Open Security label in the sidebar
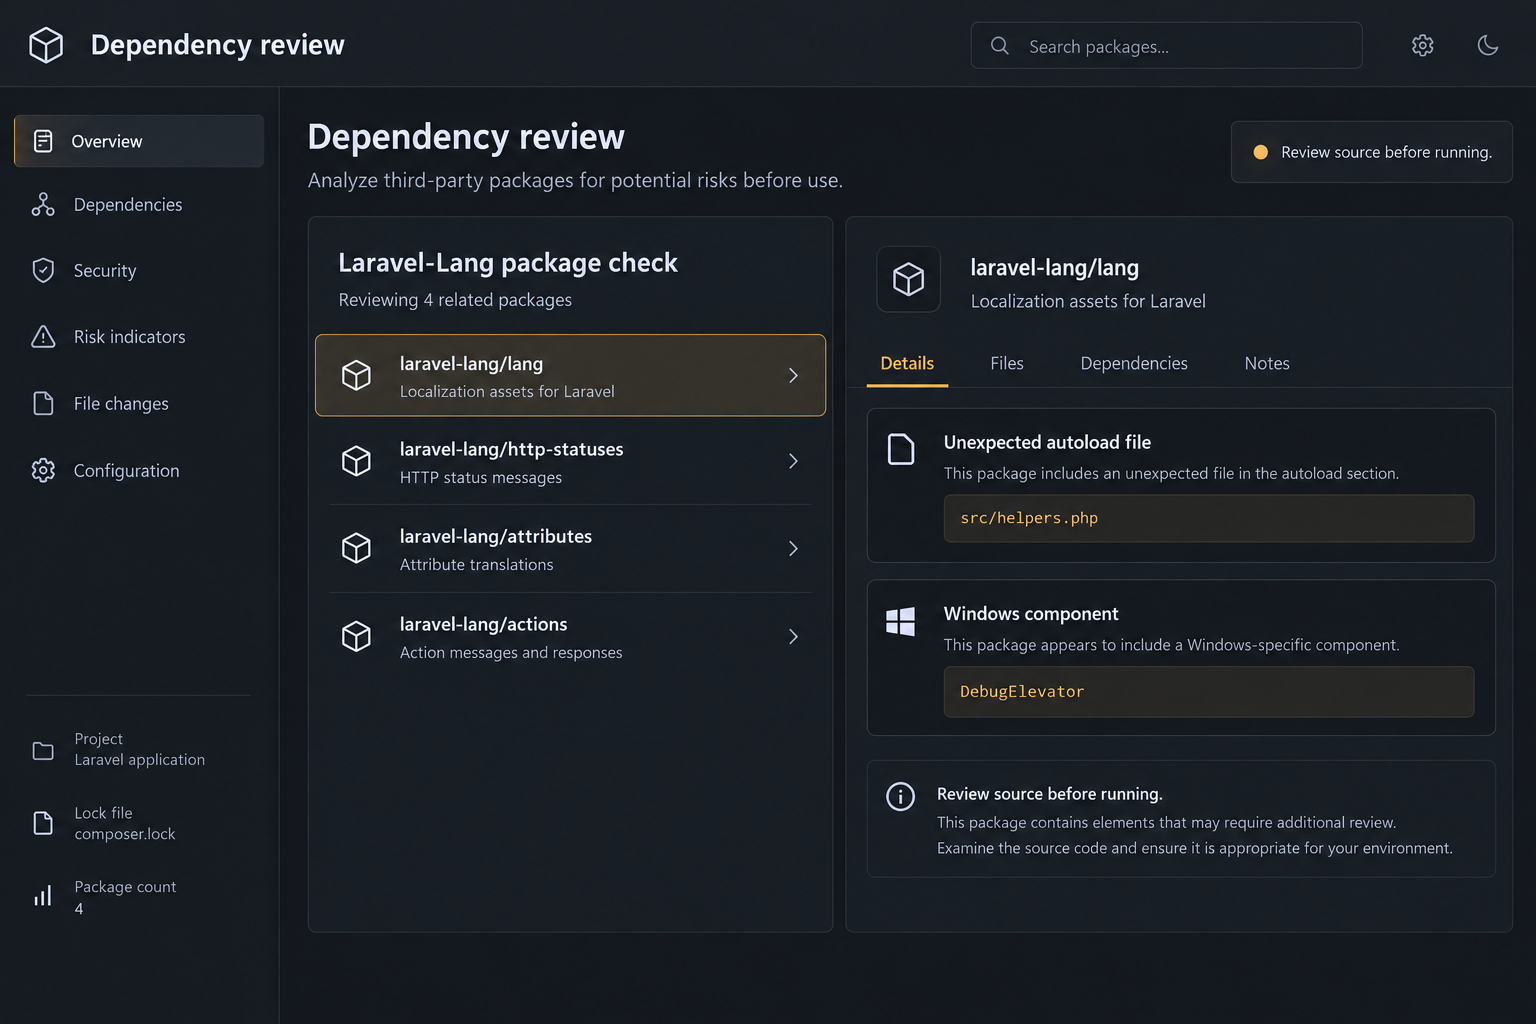 tap(105, 271)
